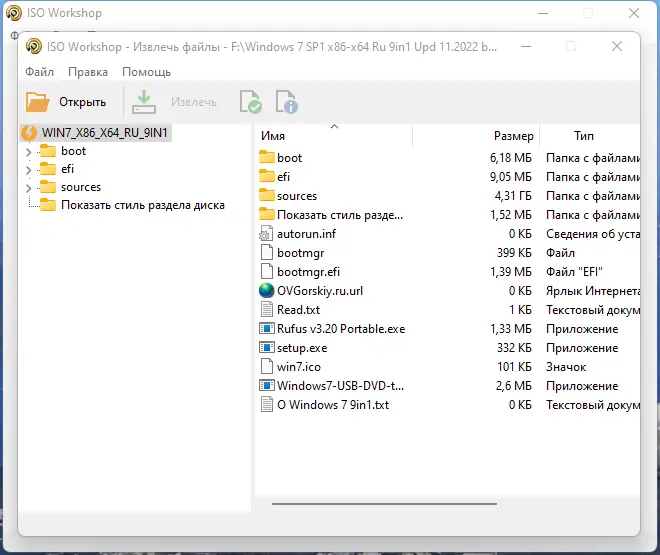This screenshot has width=660, height=555.
Task: Click the win7.ico file icon
Action: pyautogui.click(x=266, y=366)
